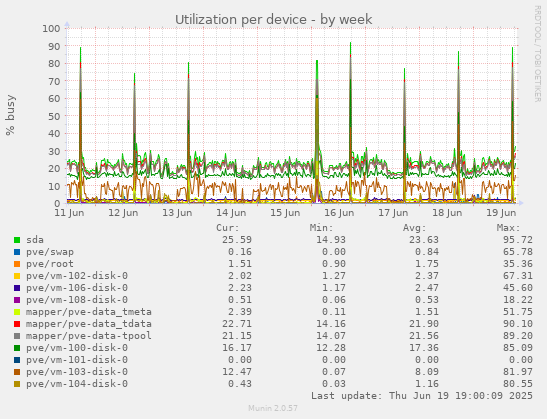Click the pve/vm-101-disk-0 navy swatch
Screen dimensions: 547x419
point(17,360)
